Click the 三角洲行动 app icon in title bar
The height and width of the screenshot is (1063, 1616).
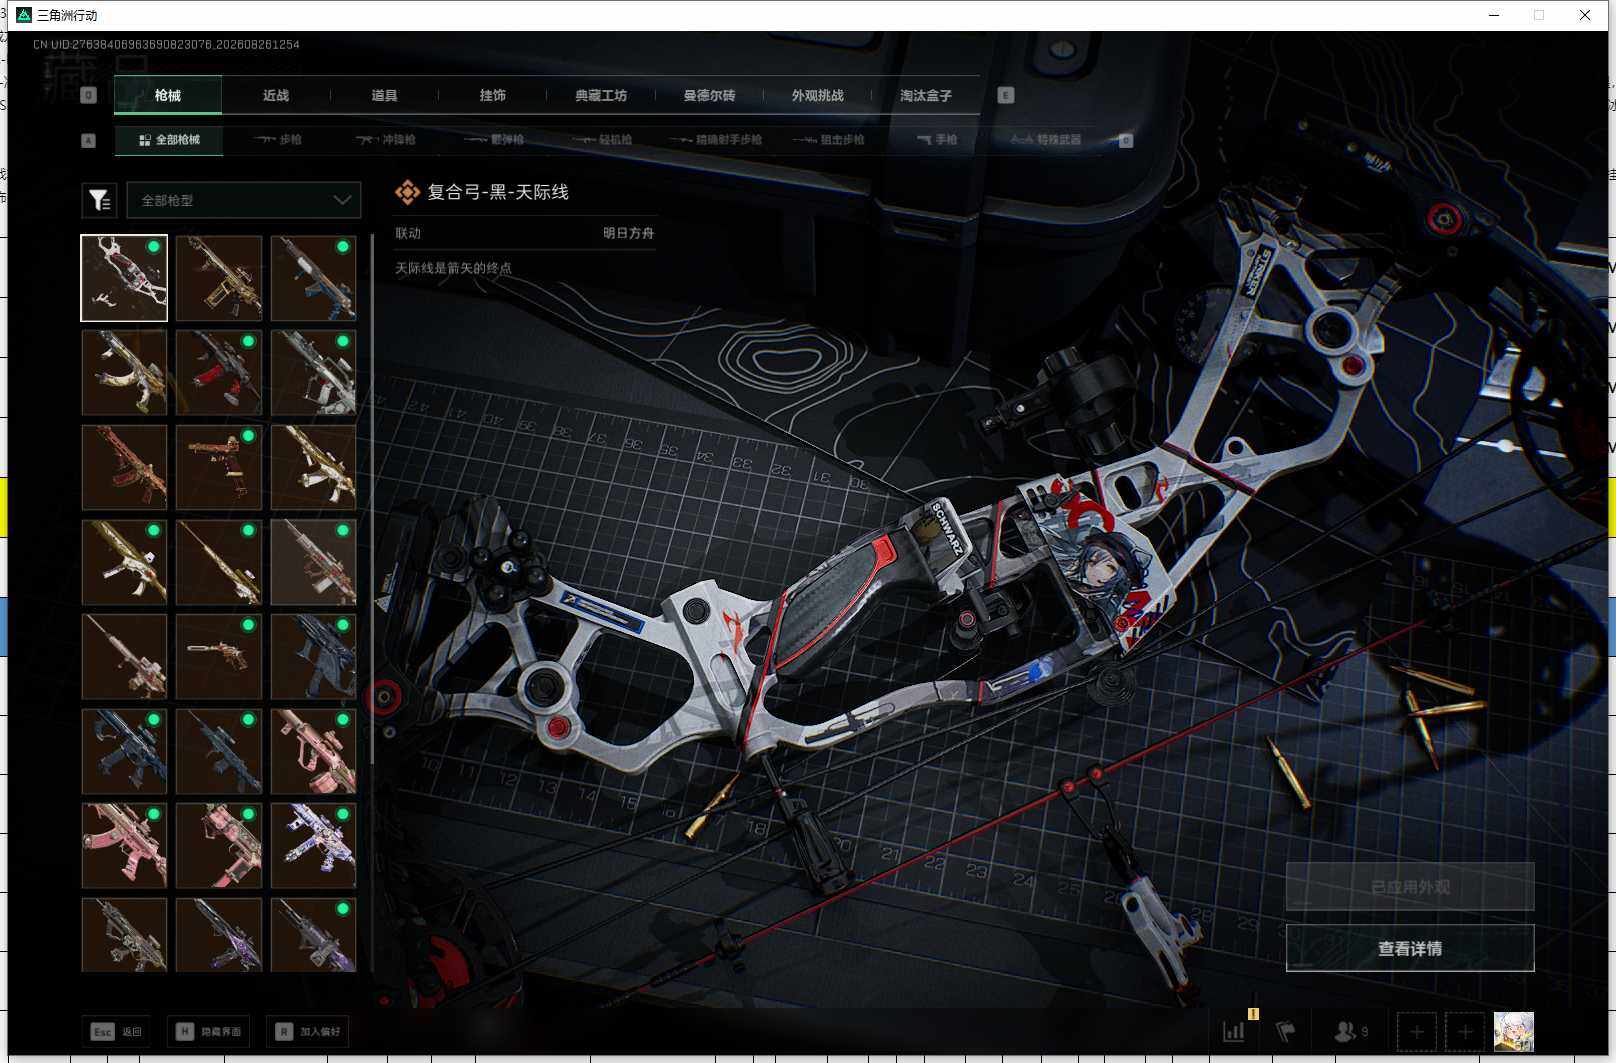[24, 15]
